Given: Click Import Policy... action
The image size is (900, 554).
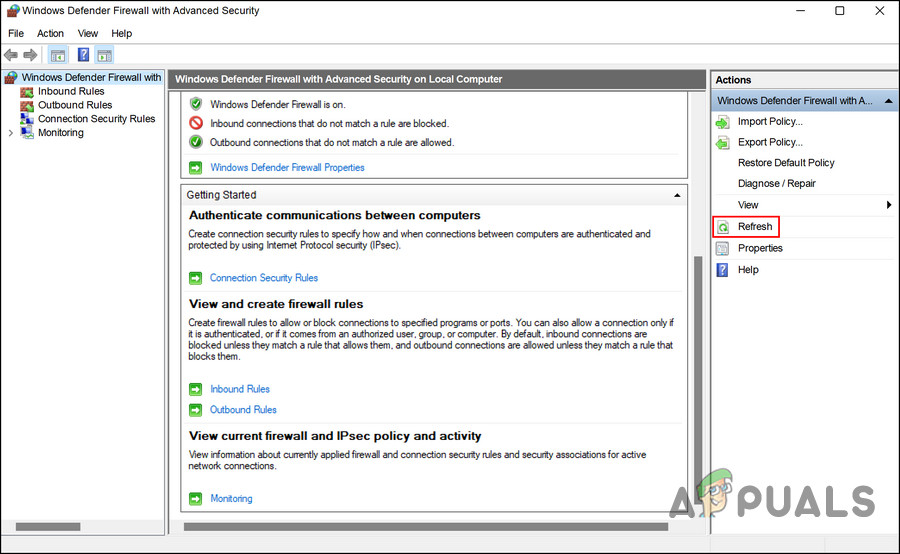Looking at the screenshot, I should pyautogui.click(x=770, y=122).
